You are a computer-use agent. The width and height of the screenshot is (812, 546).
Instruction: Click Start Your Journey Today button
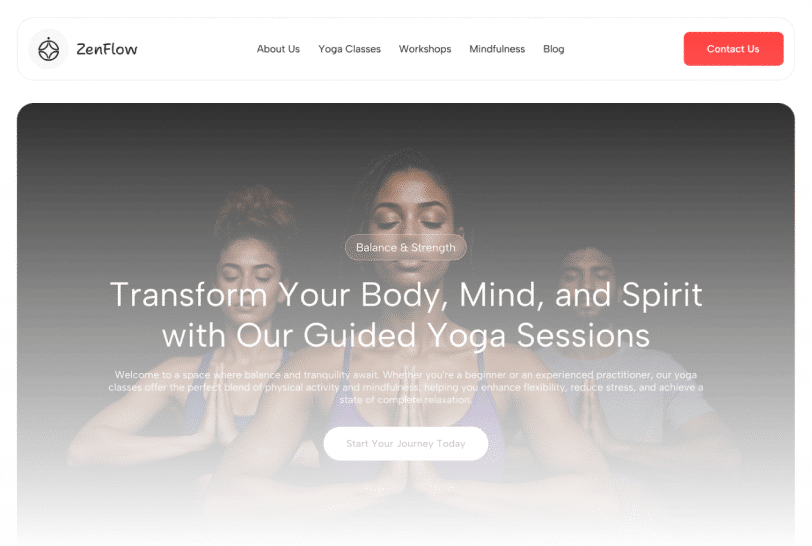[405, 443]
